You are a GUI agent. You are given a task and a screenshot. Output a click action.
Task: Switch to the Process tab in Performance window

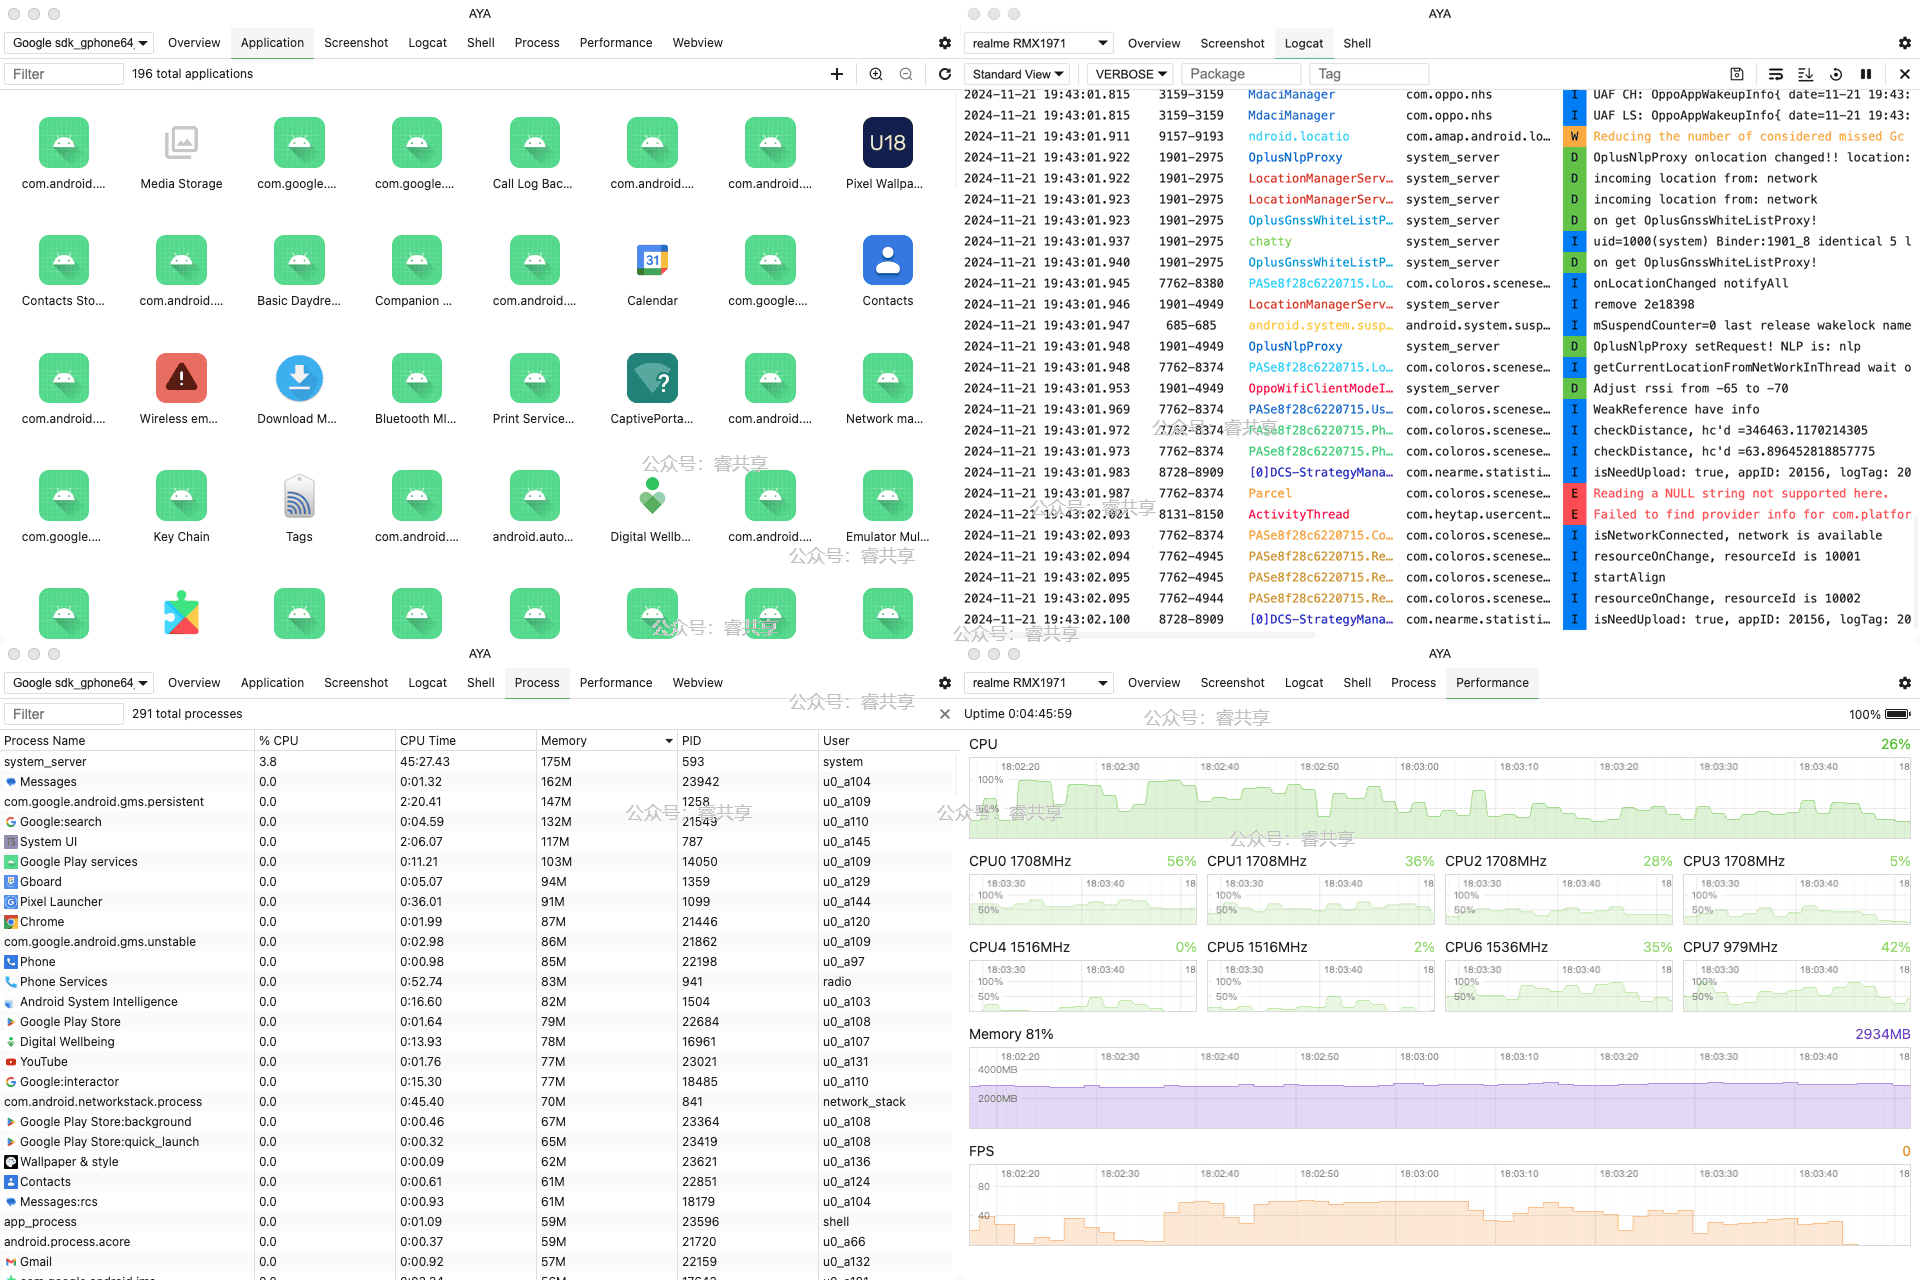[x=1413, y=683]
